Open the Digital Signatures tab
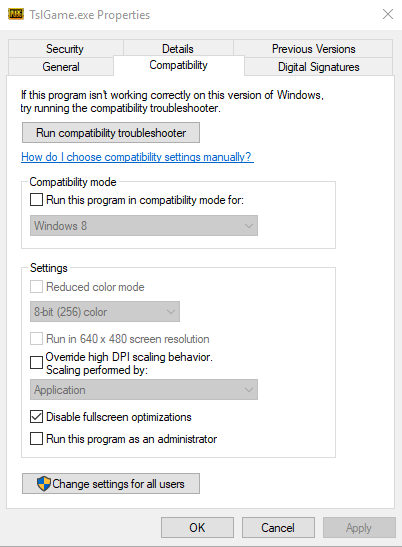Viewport: 402px width, 547px height. [319, 66]
